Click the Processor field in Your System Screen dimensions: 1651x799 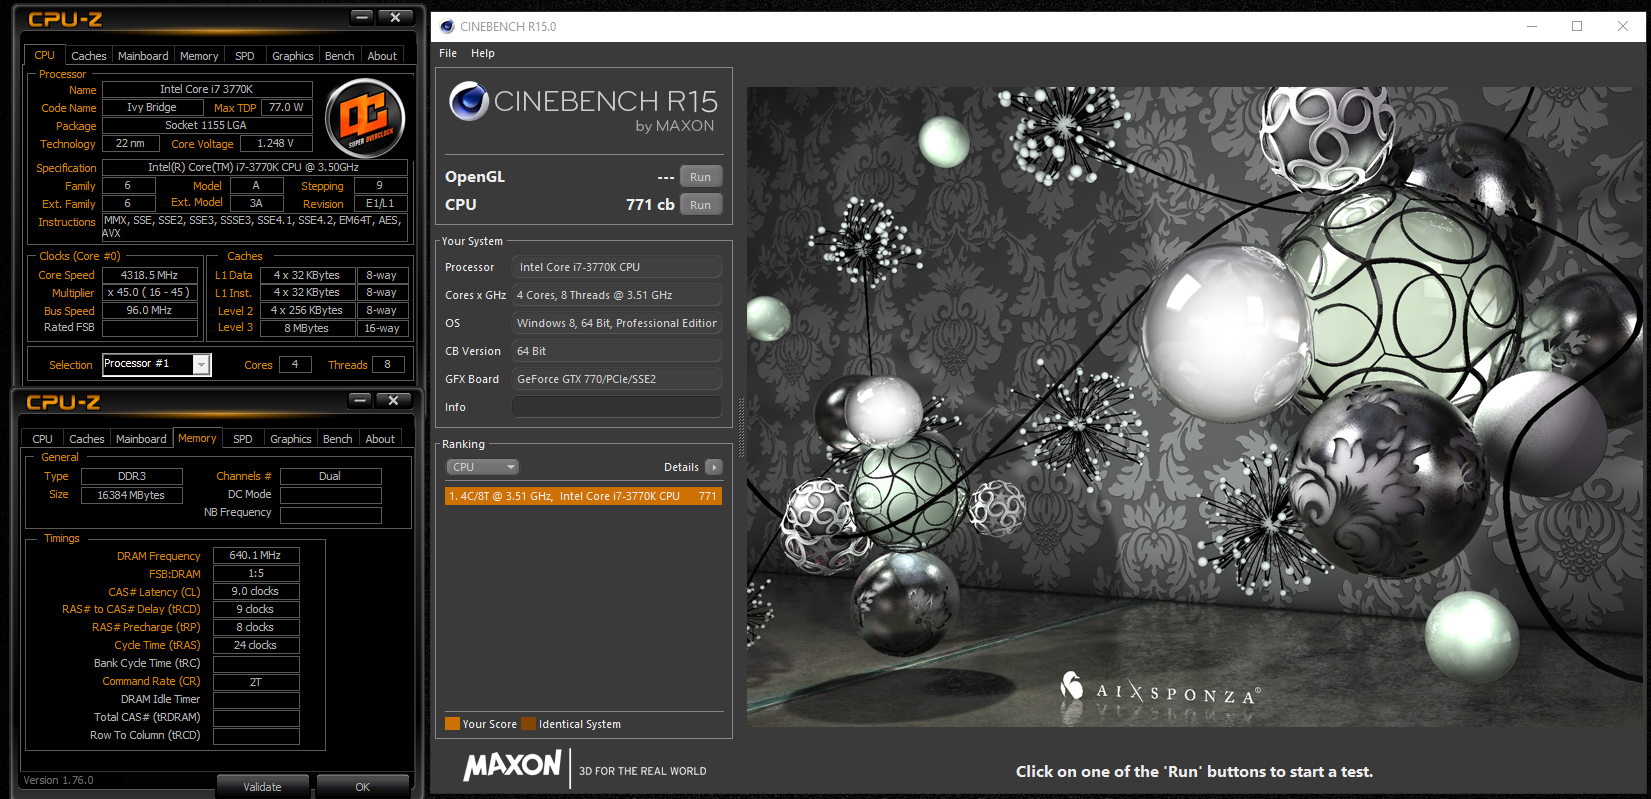coord(616,267)
